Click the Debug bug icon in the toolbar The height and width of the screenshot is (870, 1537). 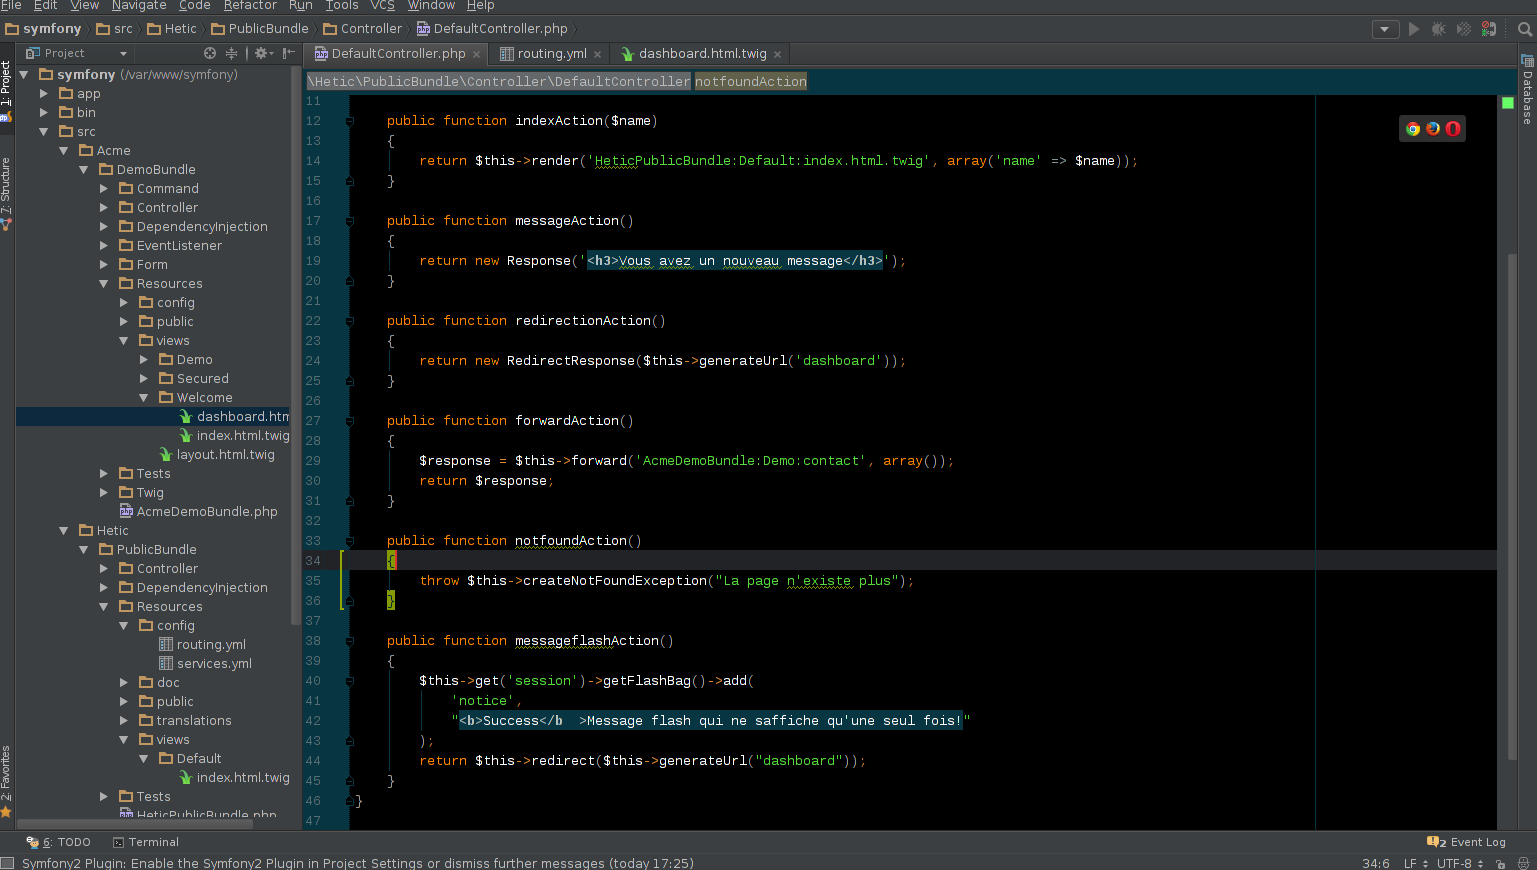click(1439, 29)
